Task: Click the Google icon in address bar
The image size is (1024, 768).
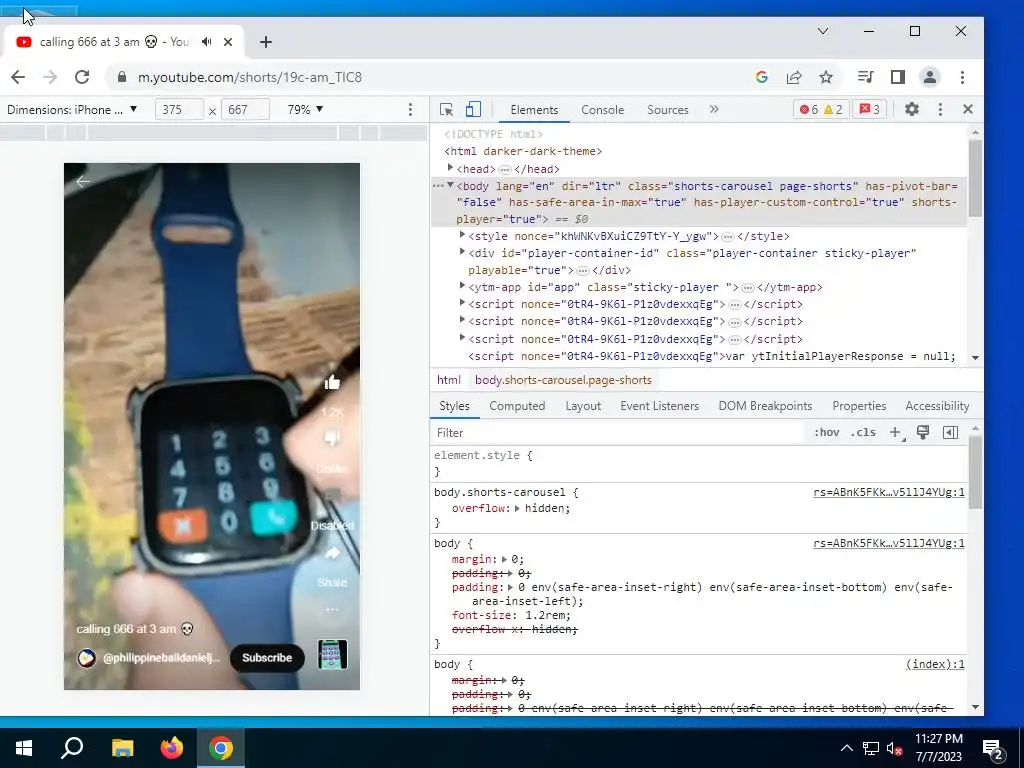Action: pyautogui.click(x=761, y=77)
